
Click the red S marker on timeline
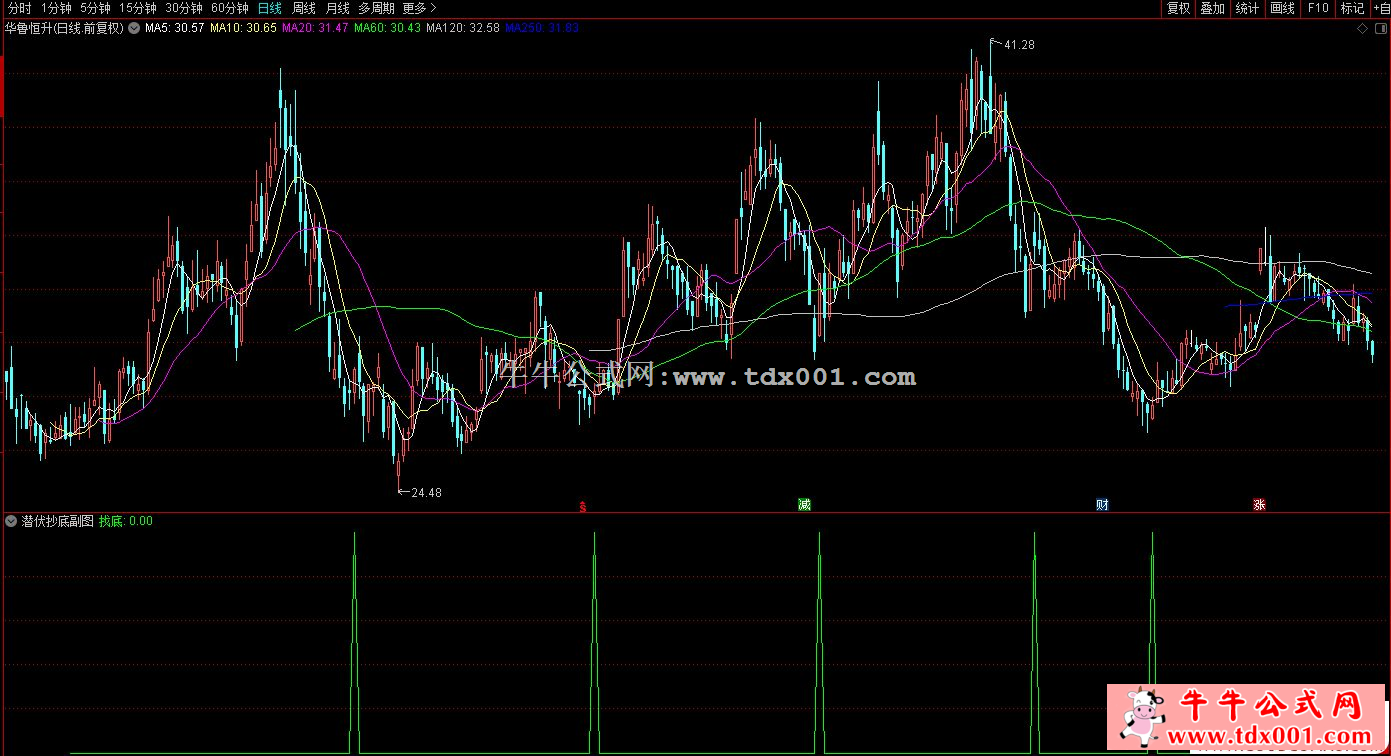point(582,506)
